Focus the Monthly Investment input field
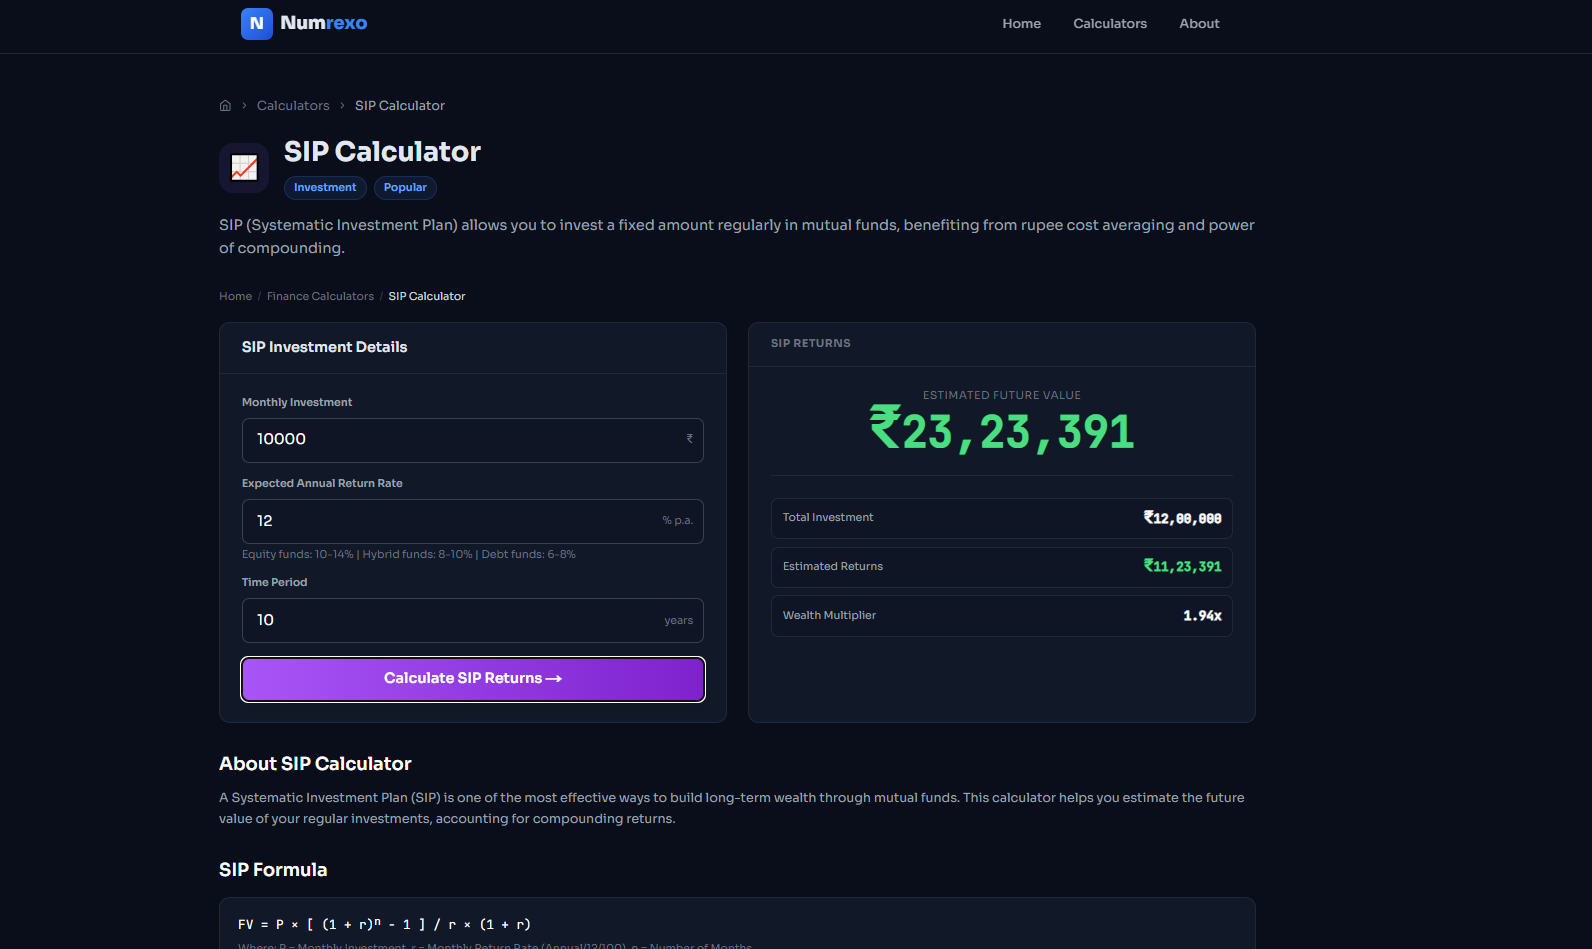This screenshot has height=949, width=1592. pos(473,440)
